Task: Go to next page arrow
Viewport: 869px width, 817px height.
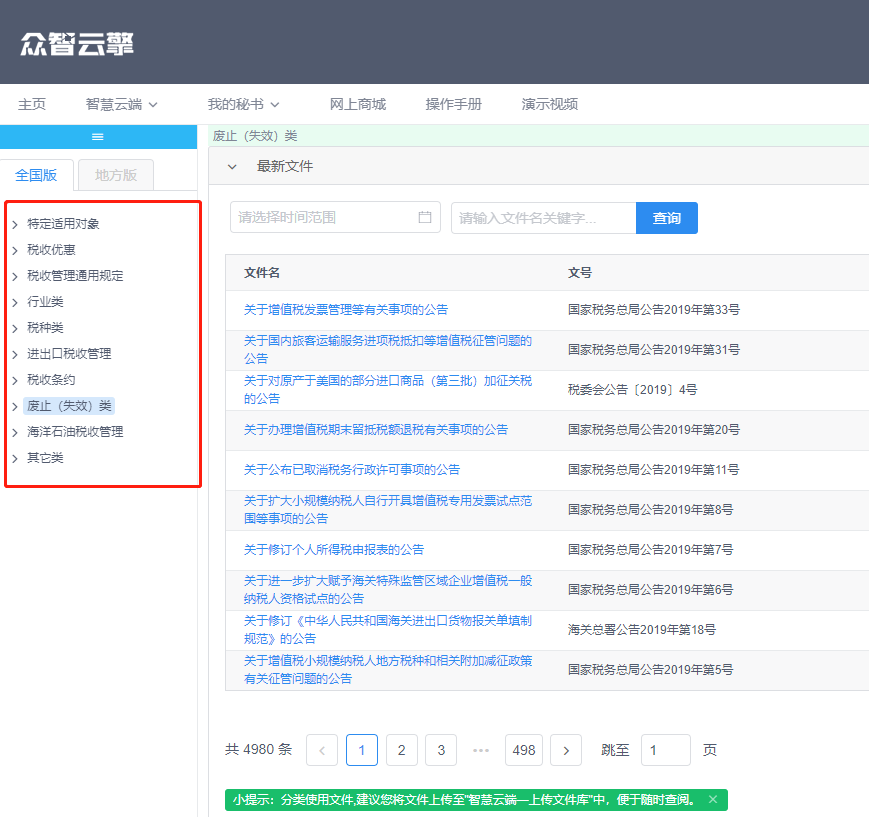Action: [566, 750]
